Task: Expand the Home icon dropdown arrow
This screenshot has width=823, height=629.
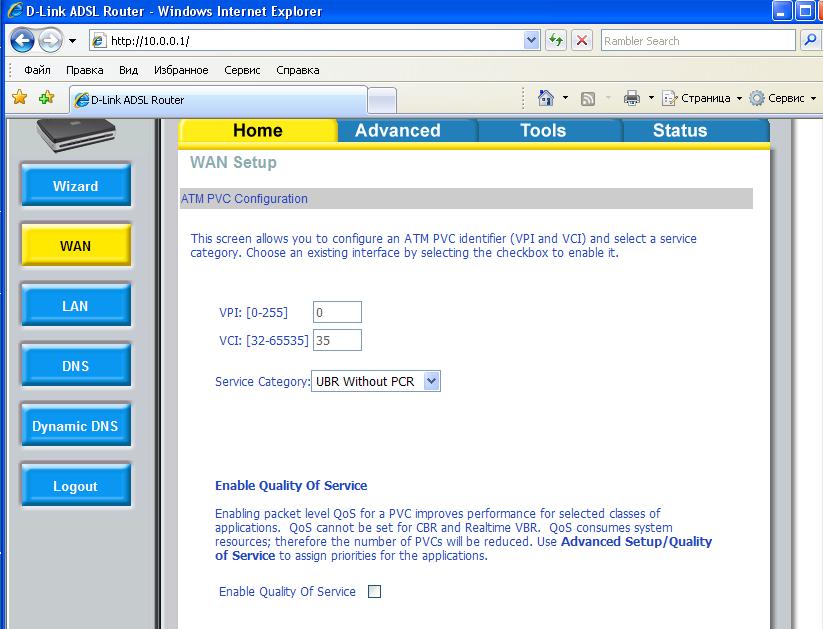Action: pos(565,98)
